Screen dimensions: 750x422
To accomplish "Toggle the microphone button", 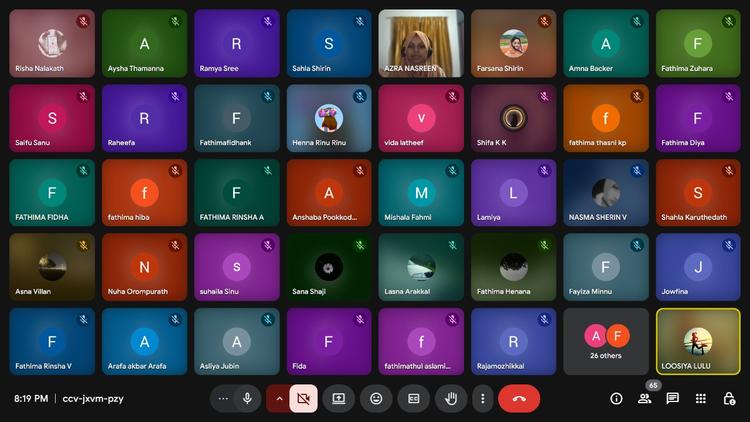I will (x=247, y=398).
